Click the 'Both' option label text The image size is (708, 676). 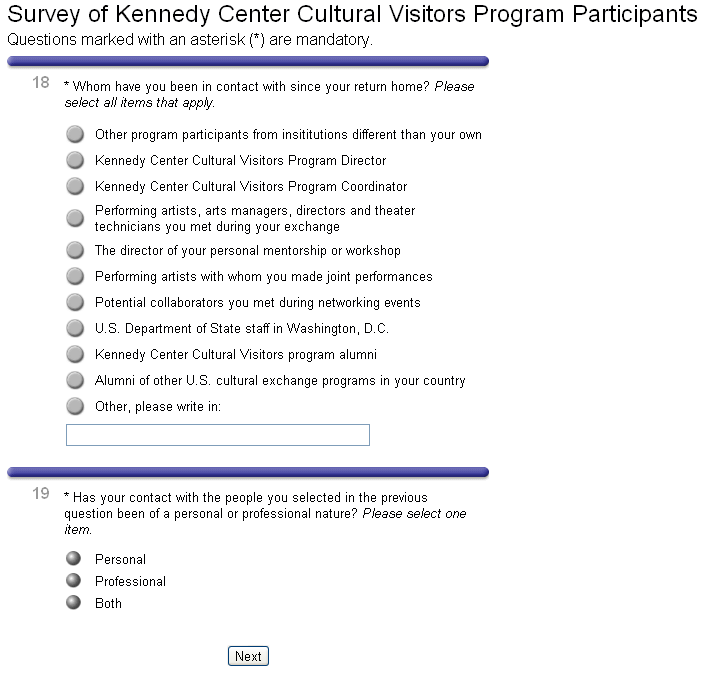click(108, 604)
